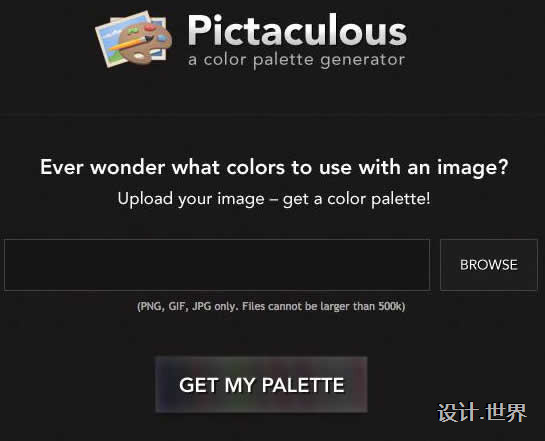Image resolution: width=545 pixels, height=441 pixels.
Task: Click the green paint dab on palette logo
Action: coord(133,31)
